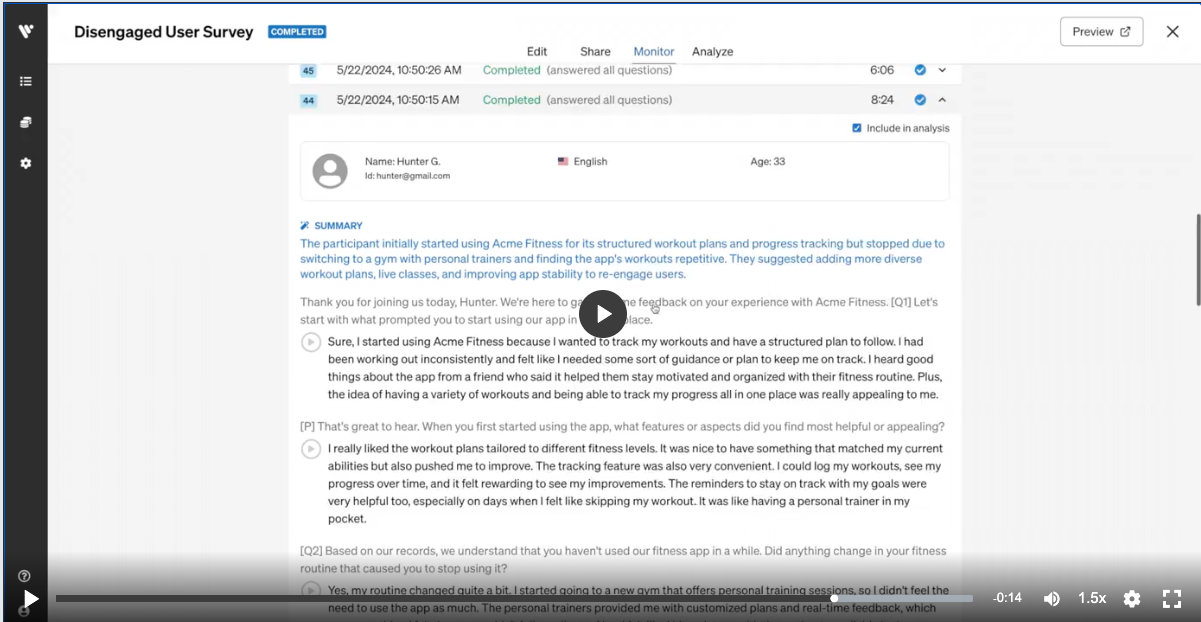The width and height of the screenshot is (1201, 622).
Task: Toggle the Include in analysis checkbox
Action: [857, 128]
